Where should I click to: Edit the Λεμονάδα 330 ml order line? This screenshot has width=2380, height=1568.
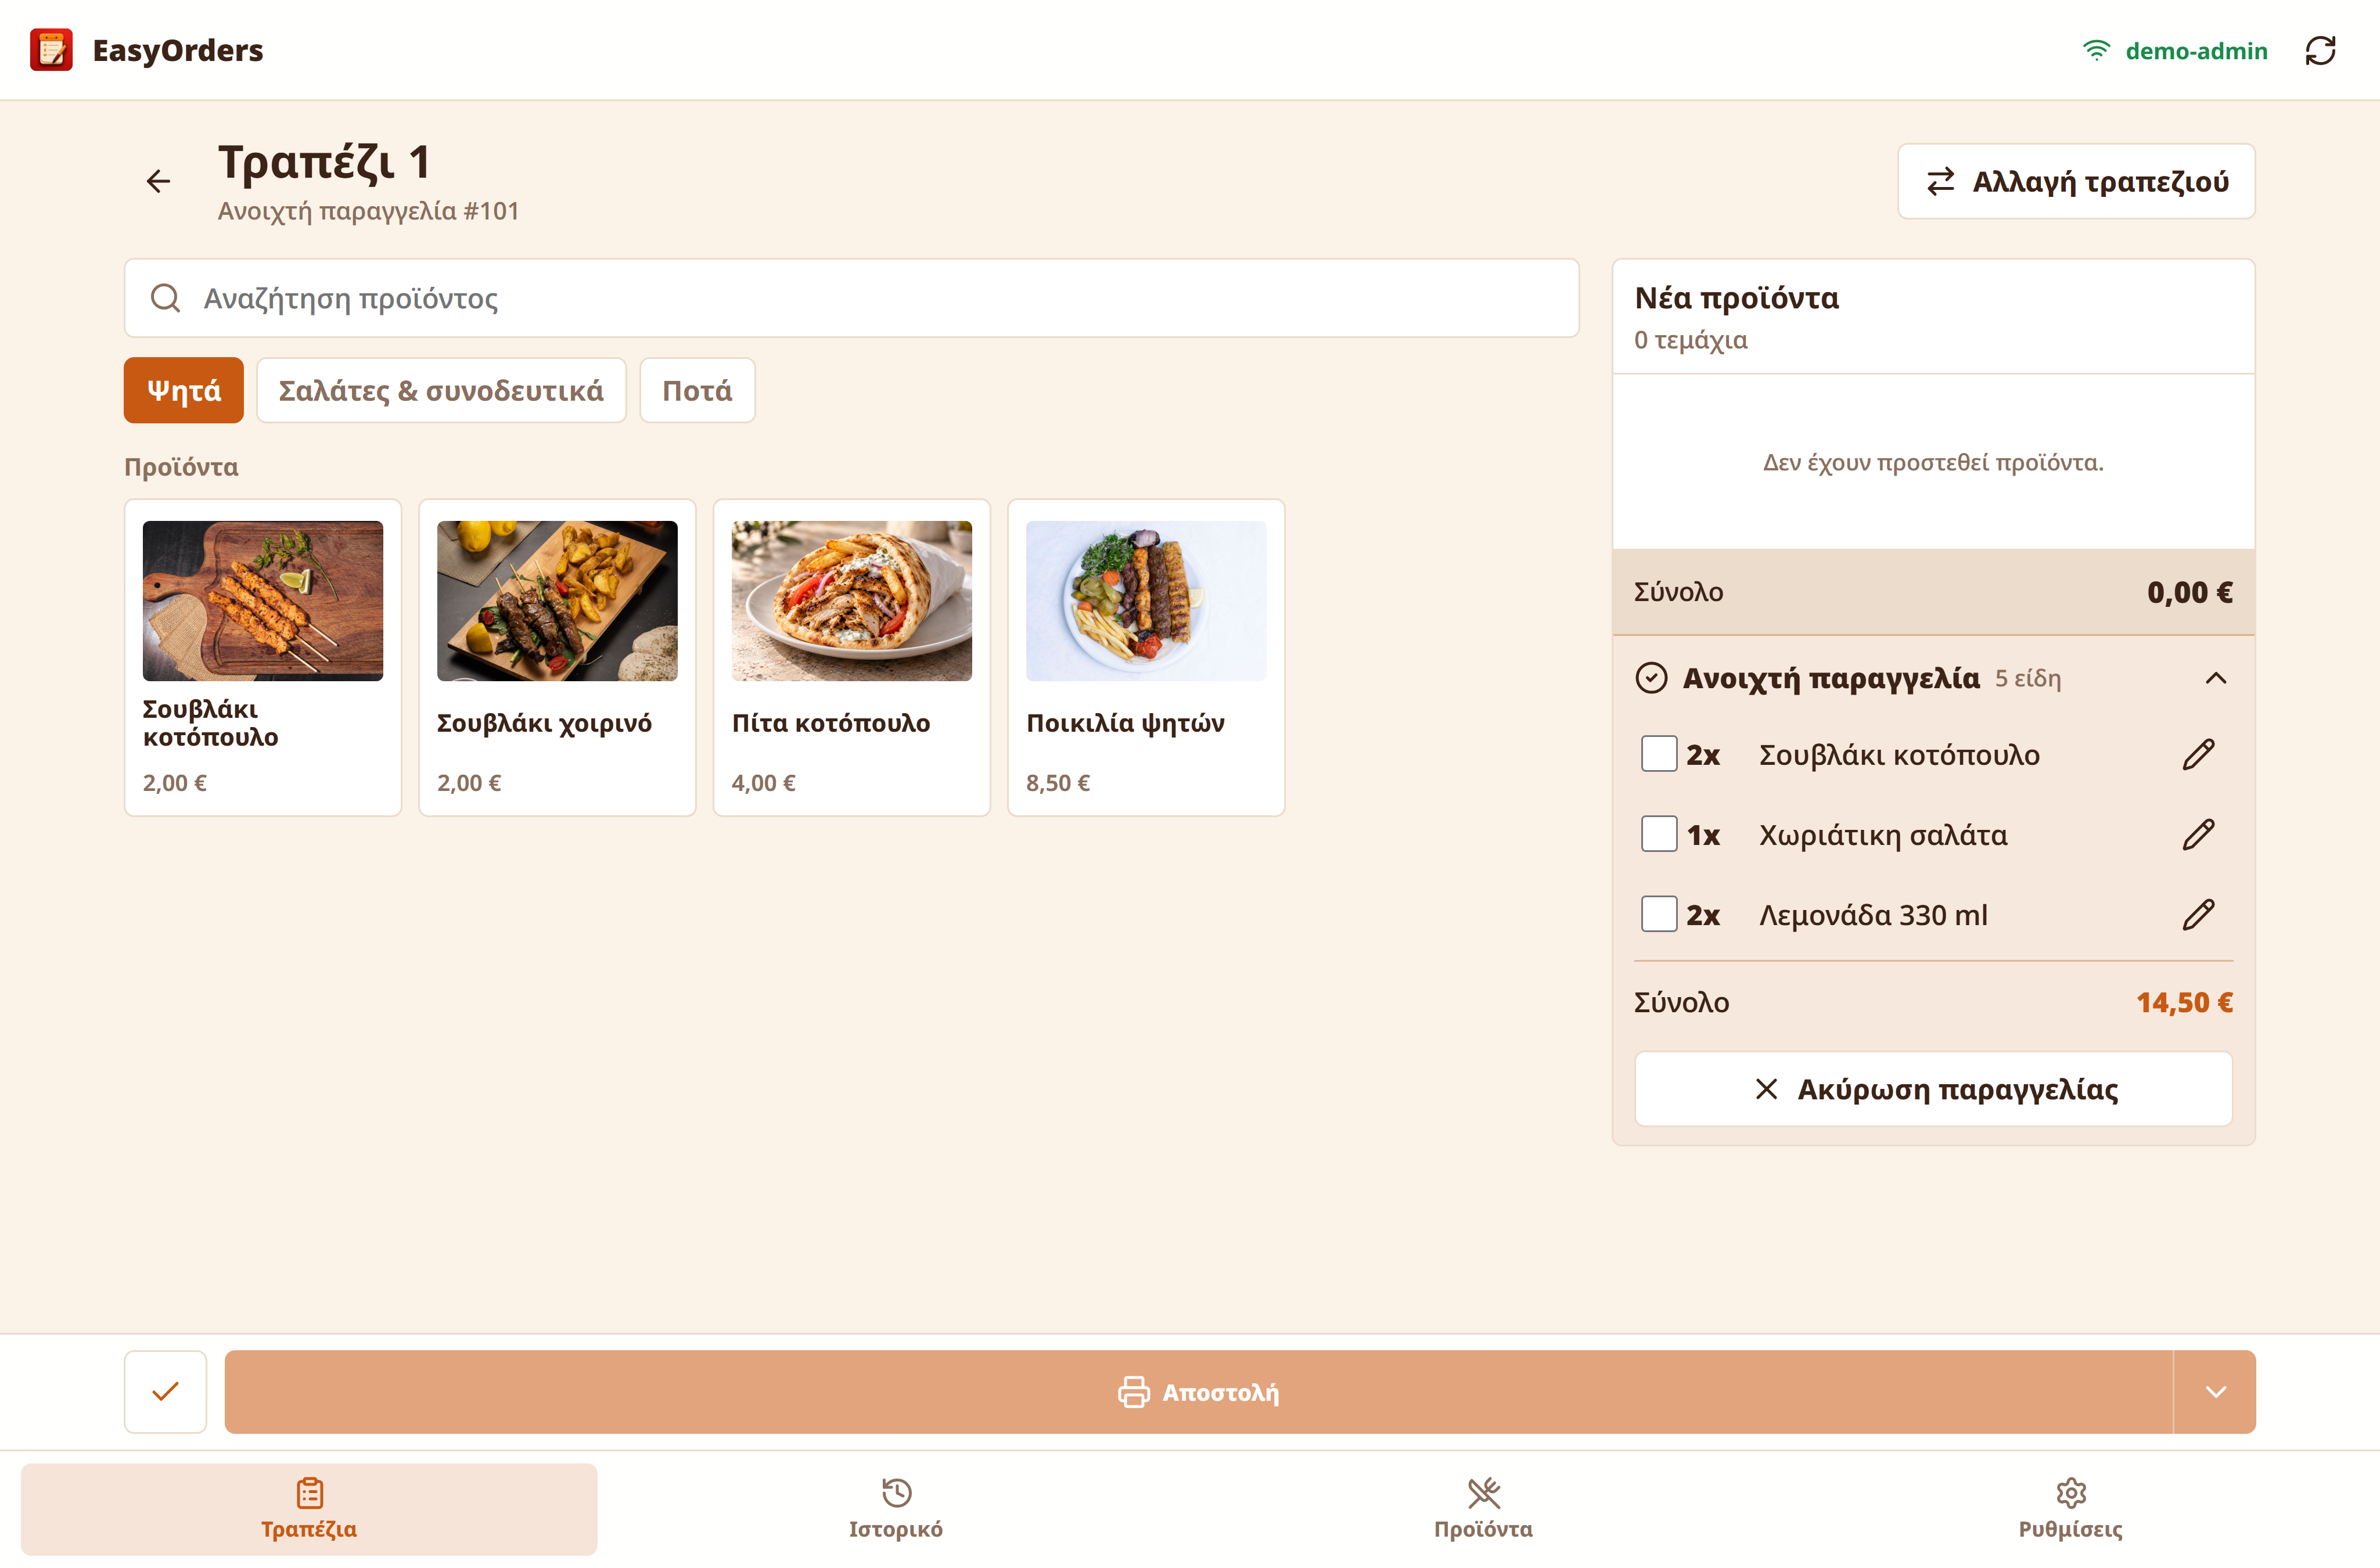coord(2198,914)
